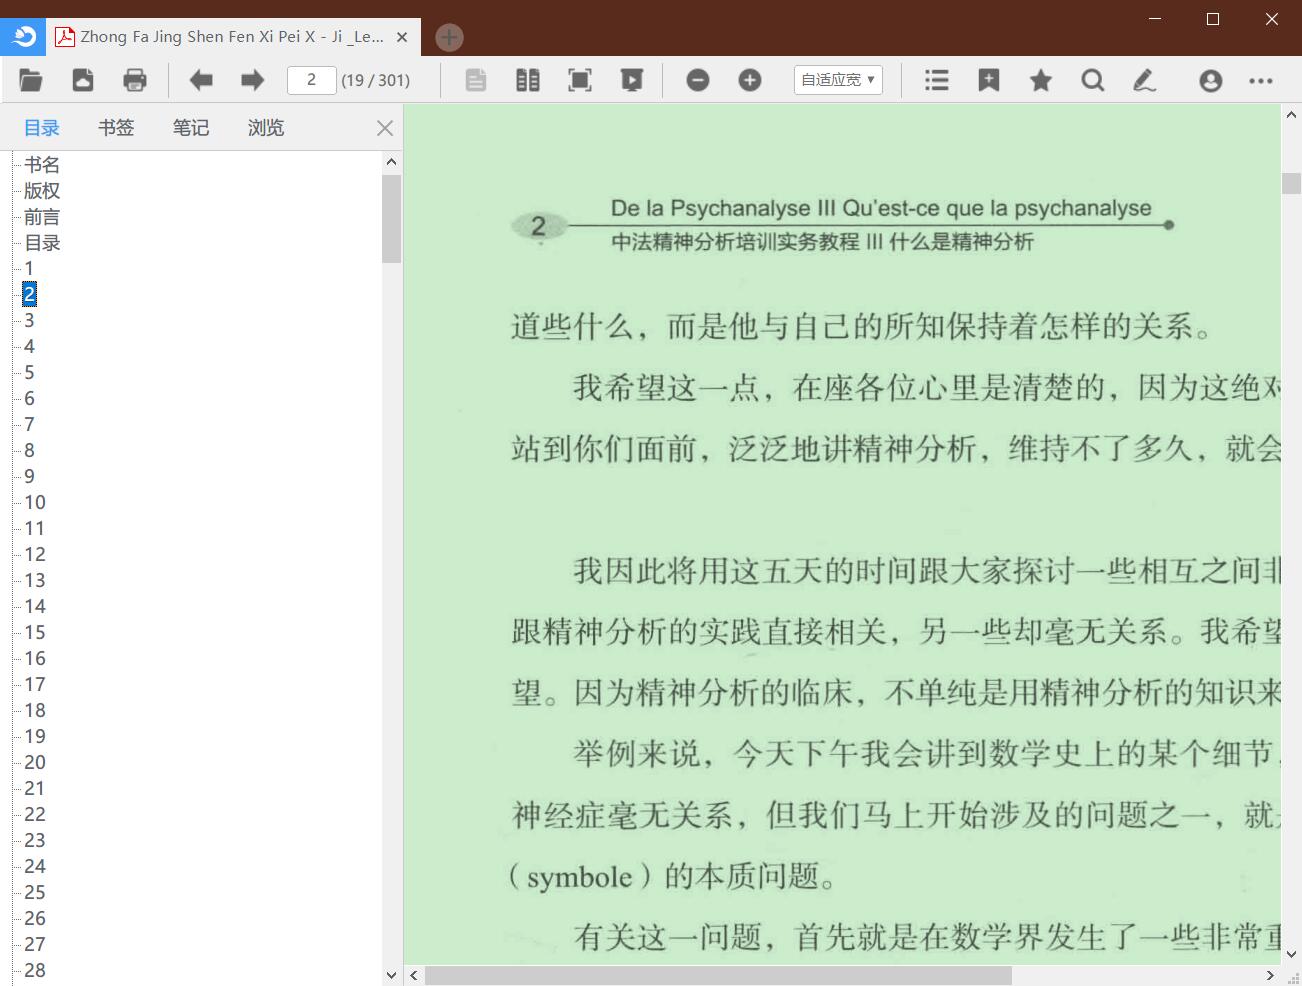The image size is (1302, 986).
Task: Click the page number input field
Action: point(311,80)
